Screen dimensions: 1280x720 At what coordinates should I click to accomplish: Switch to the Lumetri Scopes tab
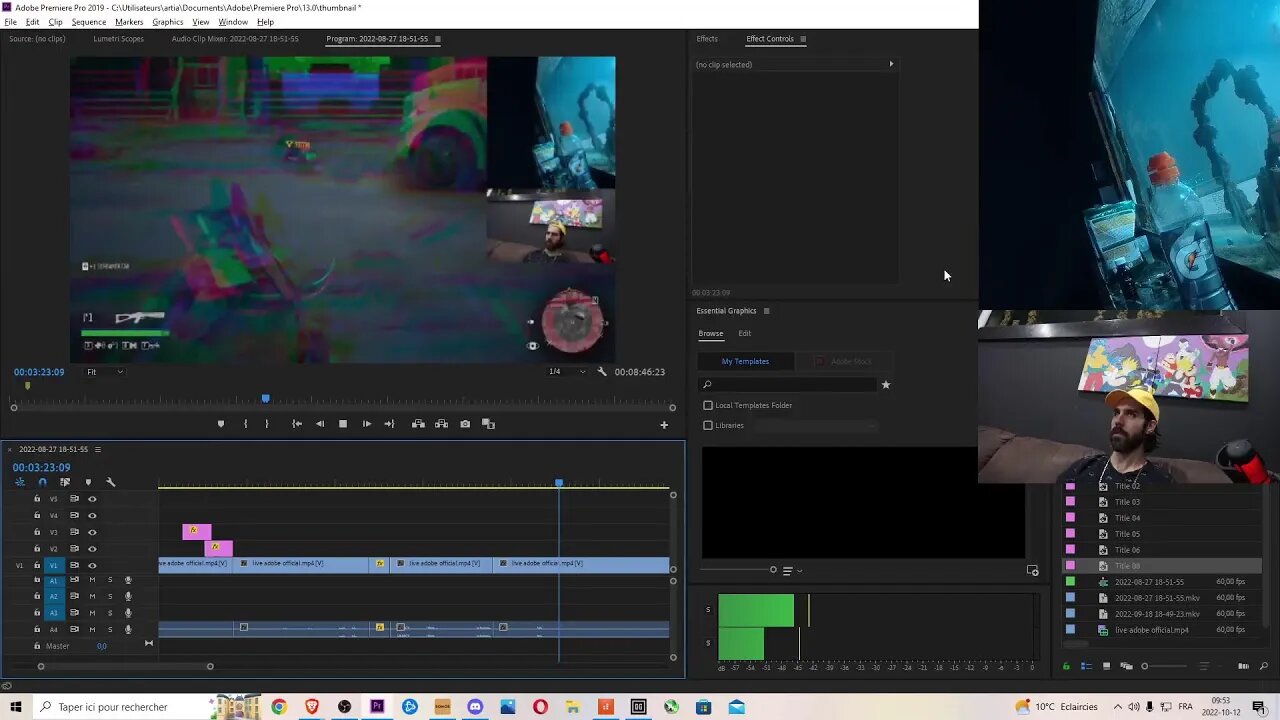(119, 39)
